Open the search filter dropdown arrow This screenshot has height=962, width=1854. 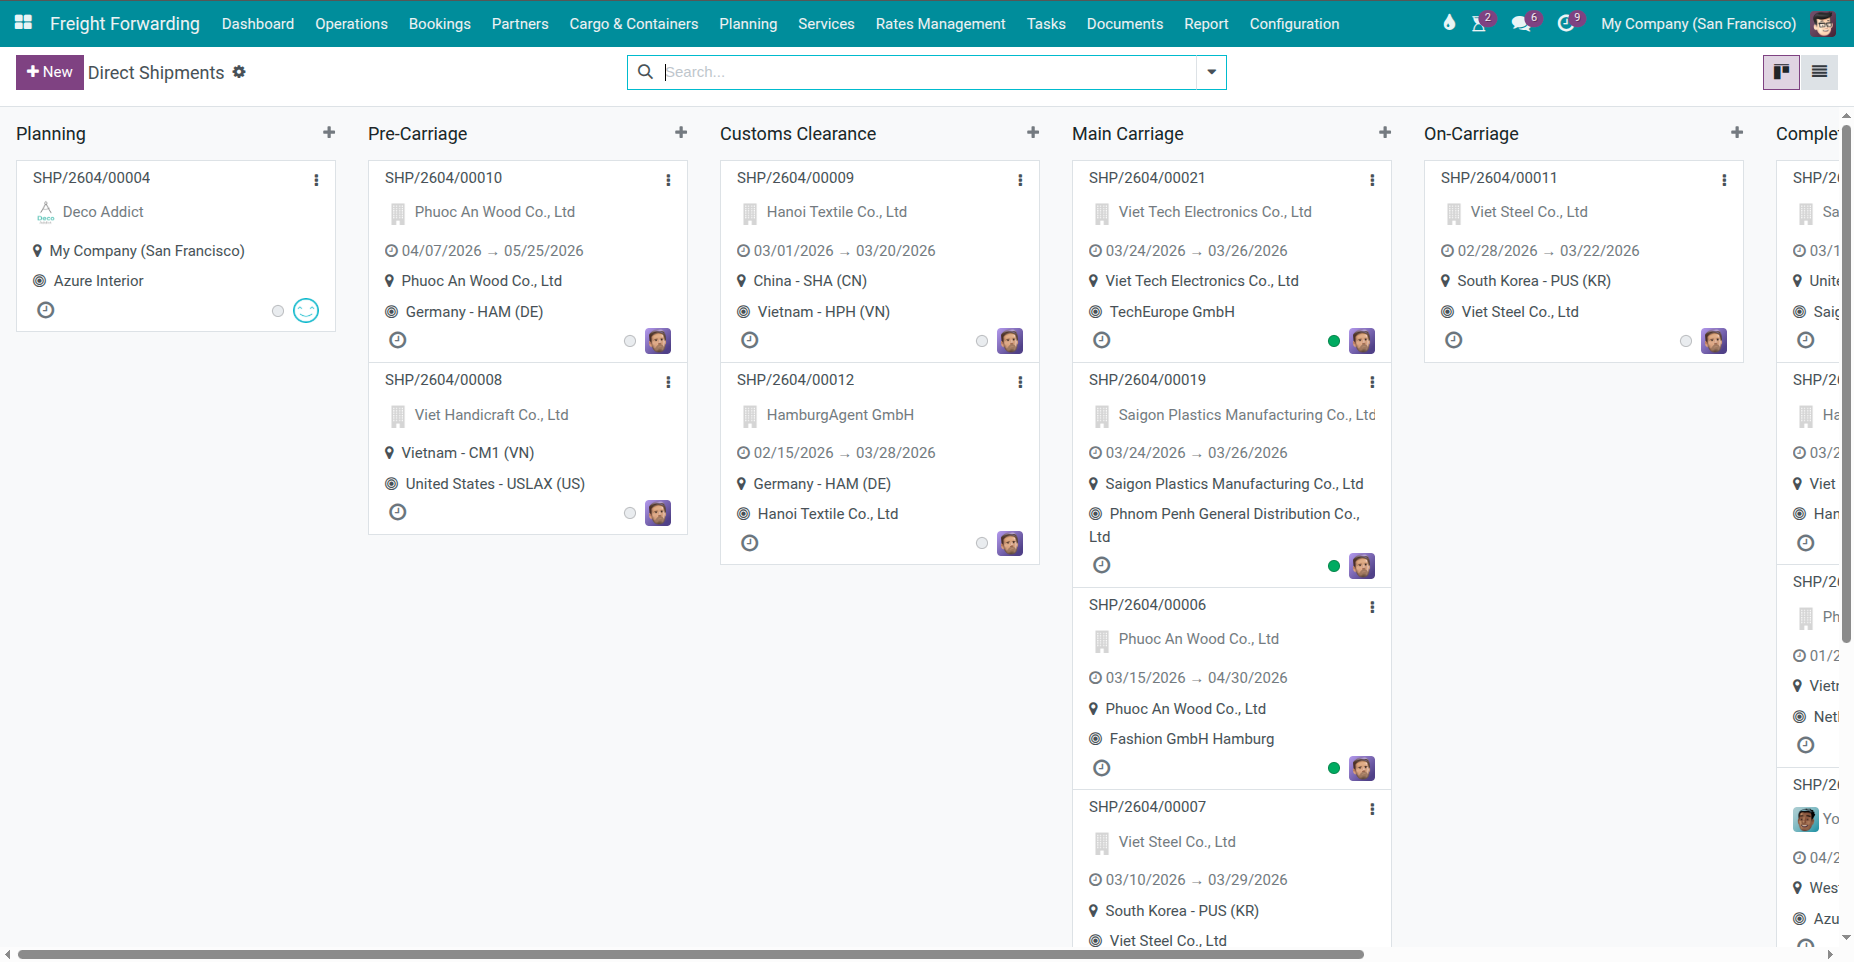click(x=1211, y=72)
